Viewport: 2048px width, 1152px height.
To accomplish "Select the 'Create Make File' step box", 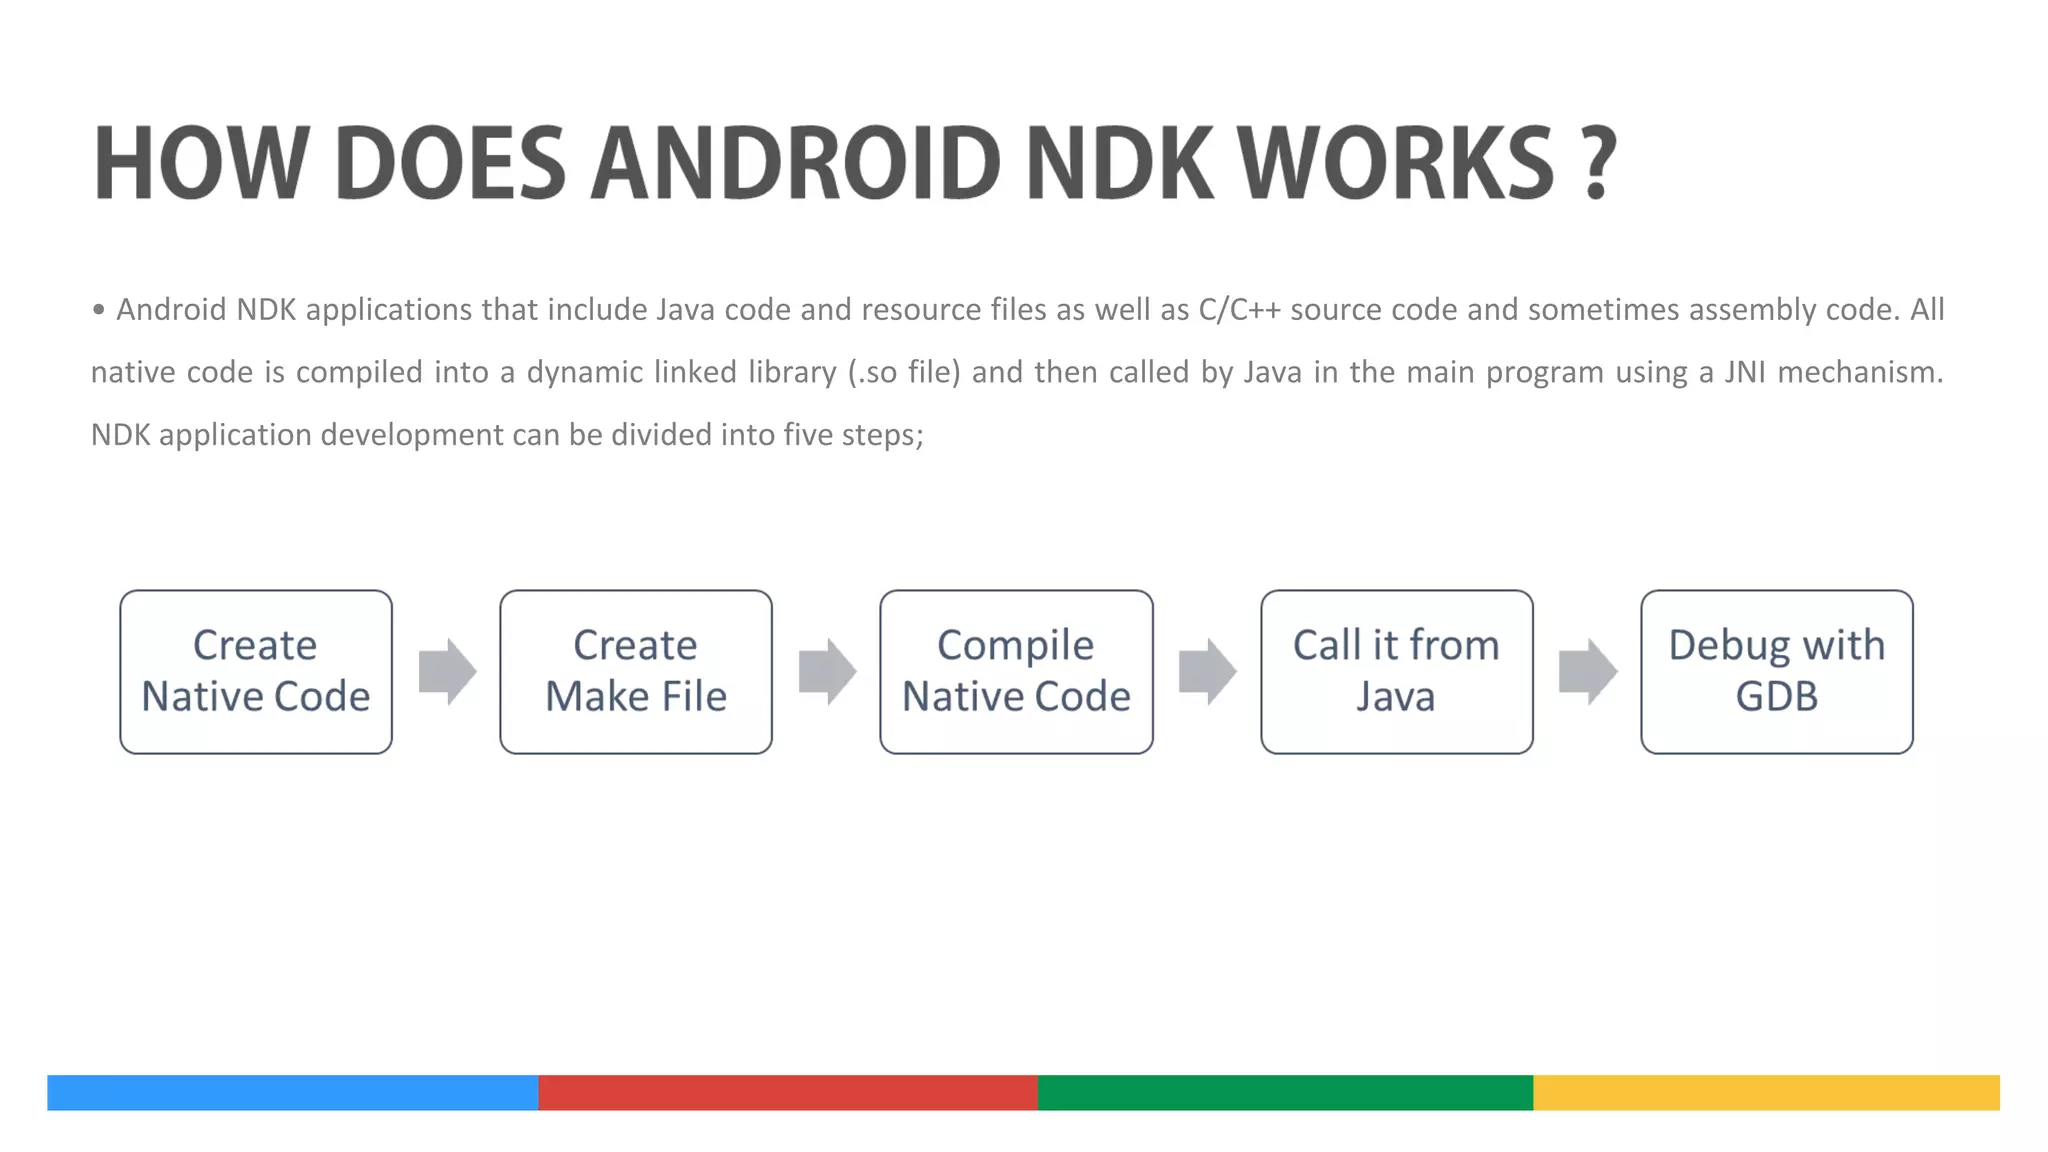I will click(636, 672).
